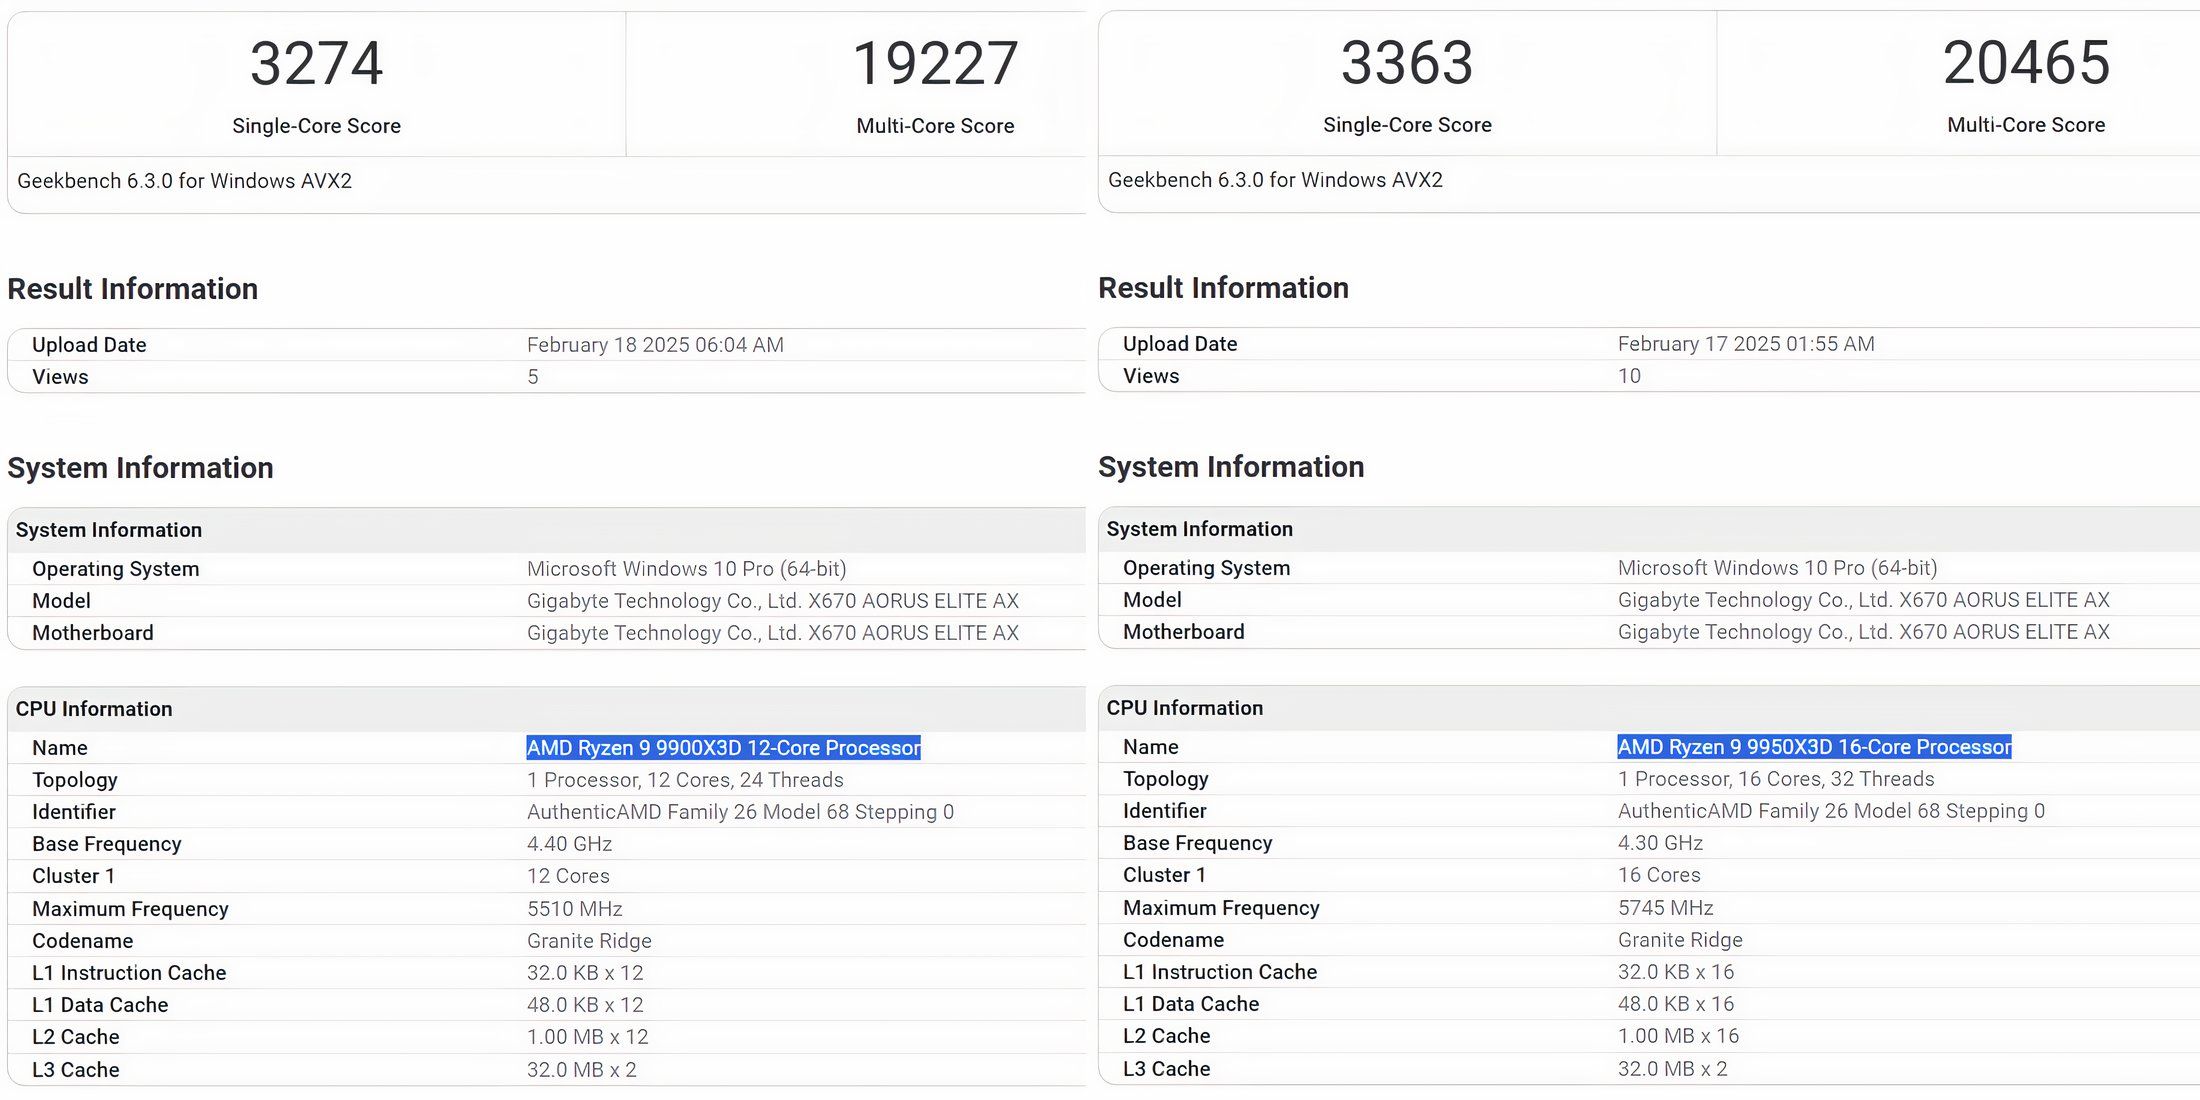
Task: Click the right Granite Ridge codename value
Action: pos(1680,940)
